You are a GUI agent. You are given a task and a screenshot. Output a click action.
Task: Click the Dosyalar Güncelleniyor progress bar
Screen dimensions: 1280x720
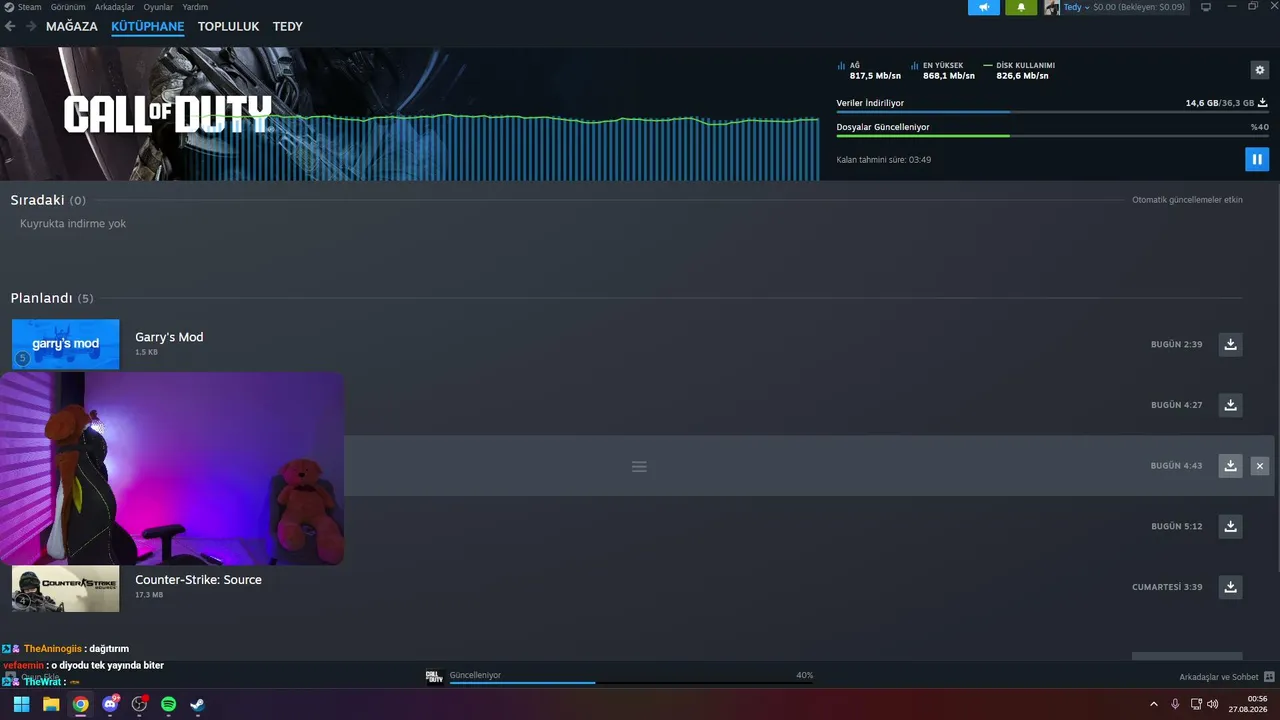pyautogui.click(x=1052, y=136)
